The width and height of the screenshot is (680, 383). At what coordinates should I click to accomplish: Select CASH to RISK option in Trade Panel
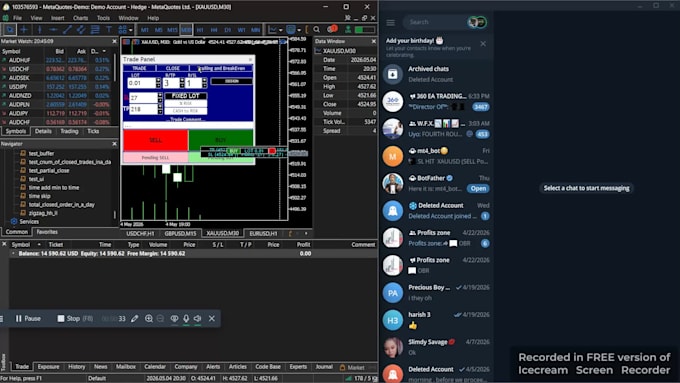point(186,111)
